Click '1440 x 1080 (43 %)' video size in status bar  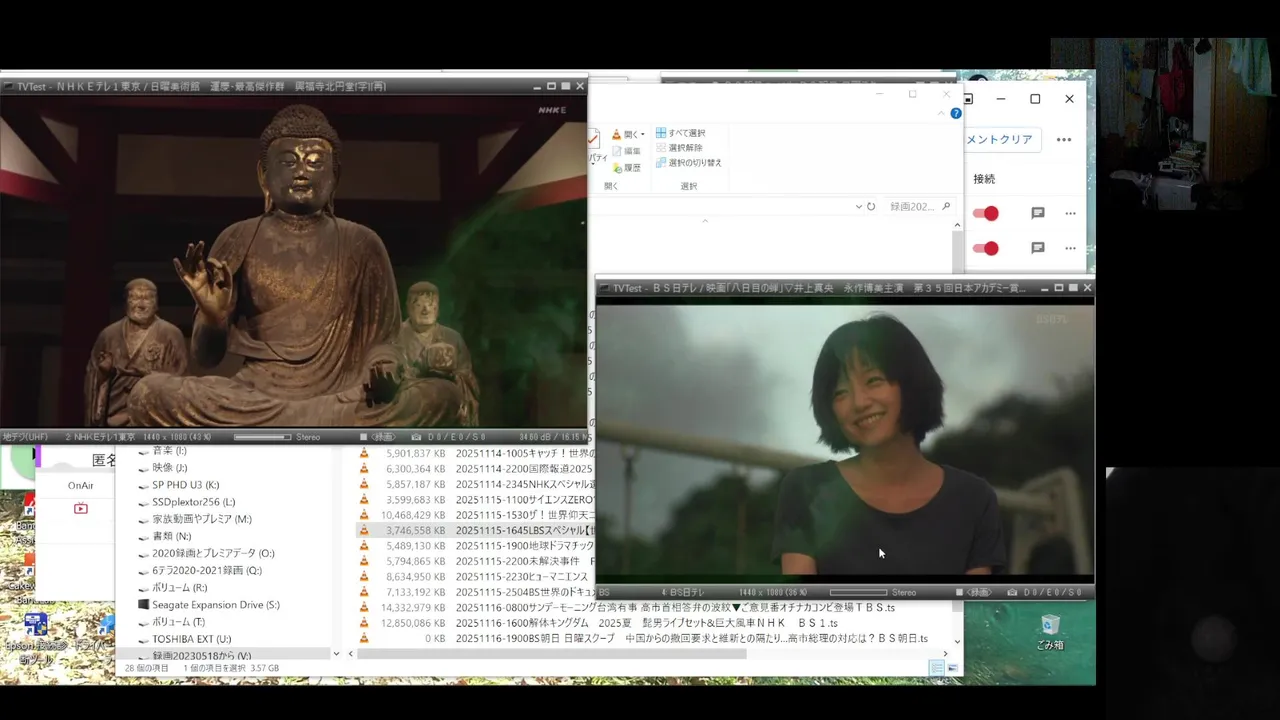(177, 437)
